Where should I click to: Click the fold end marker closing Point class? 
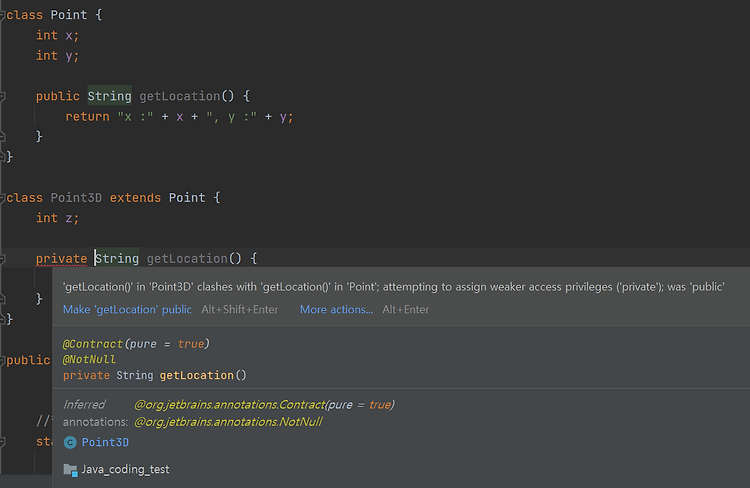coord(2,156)
